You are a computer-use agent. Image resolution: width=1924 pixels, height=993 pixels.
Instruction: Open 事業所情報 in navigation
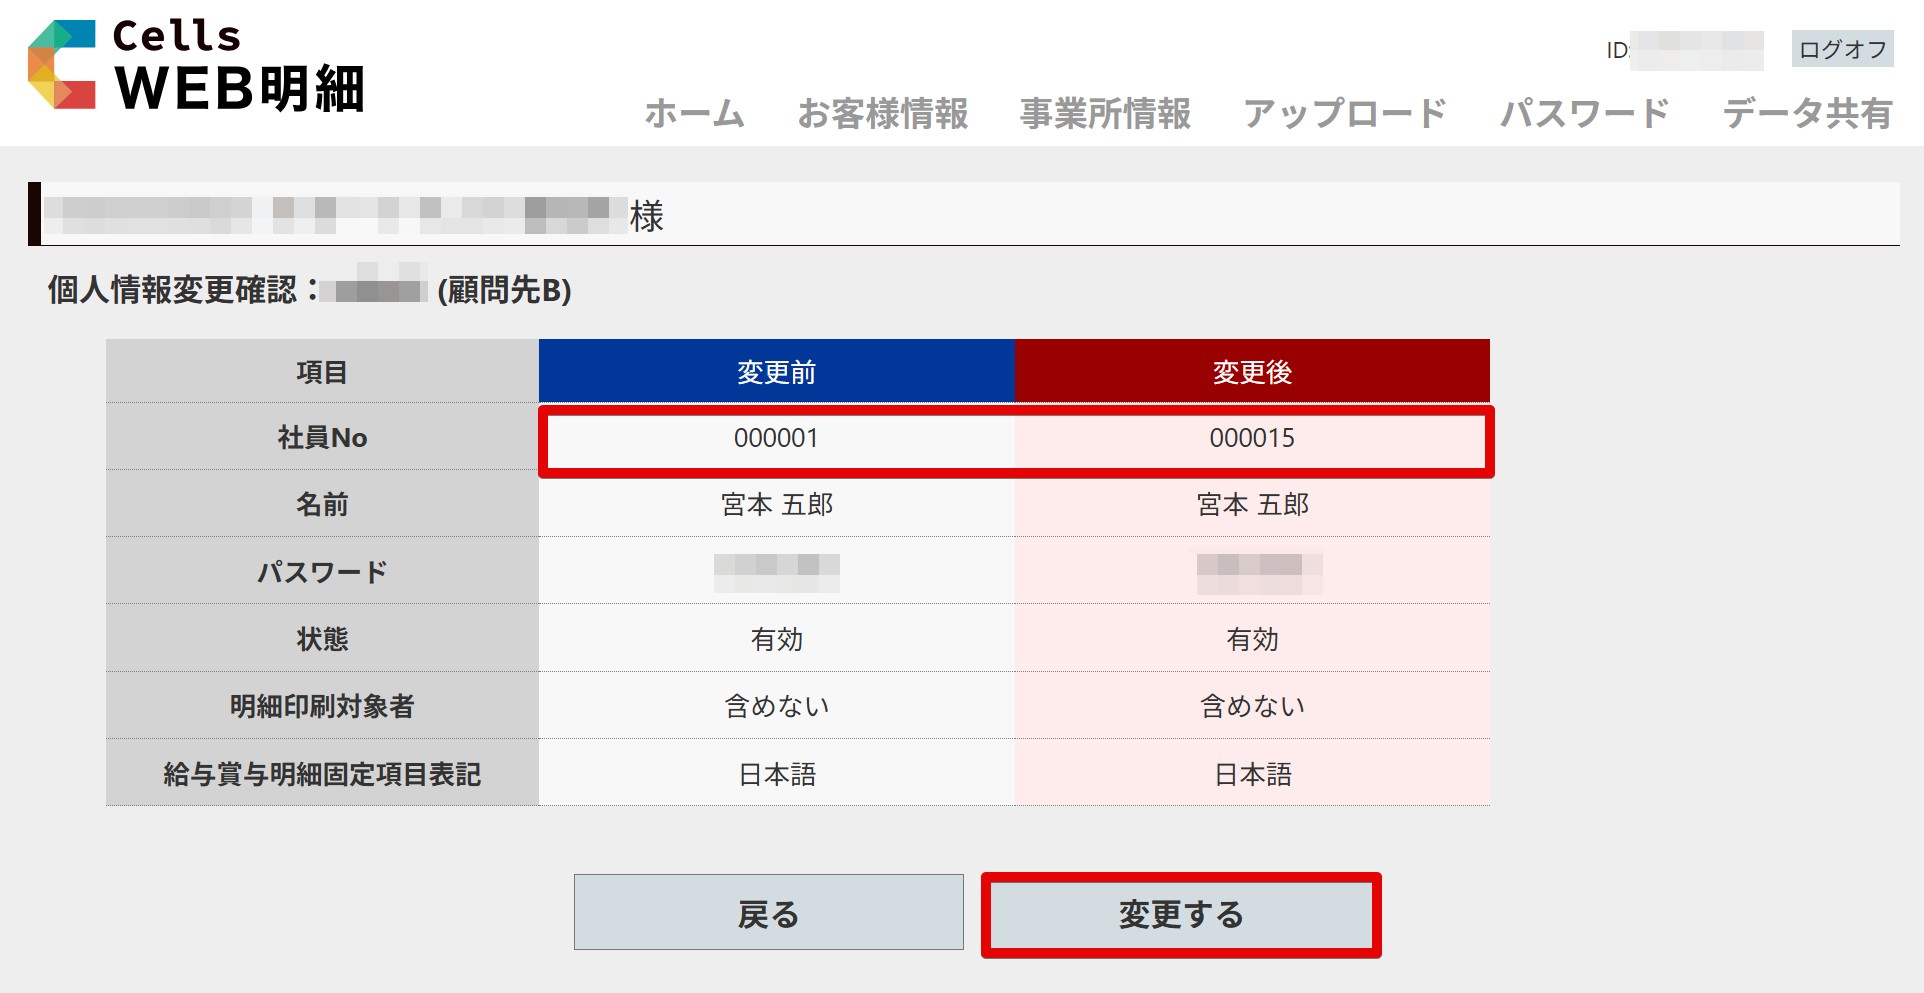(1105, 114)
